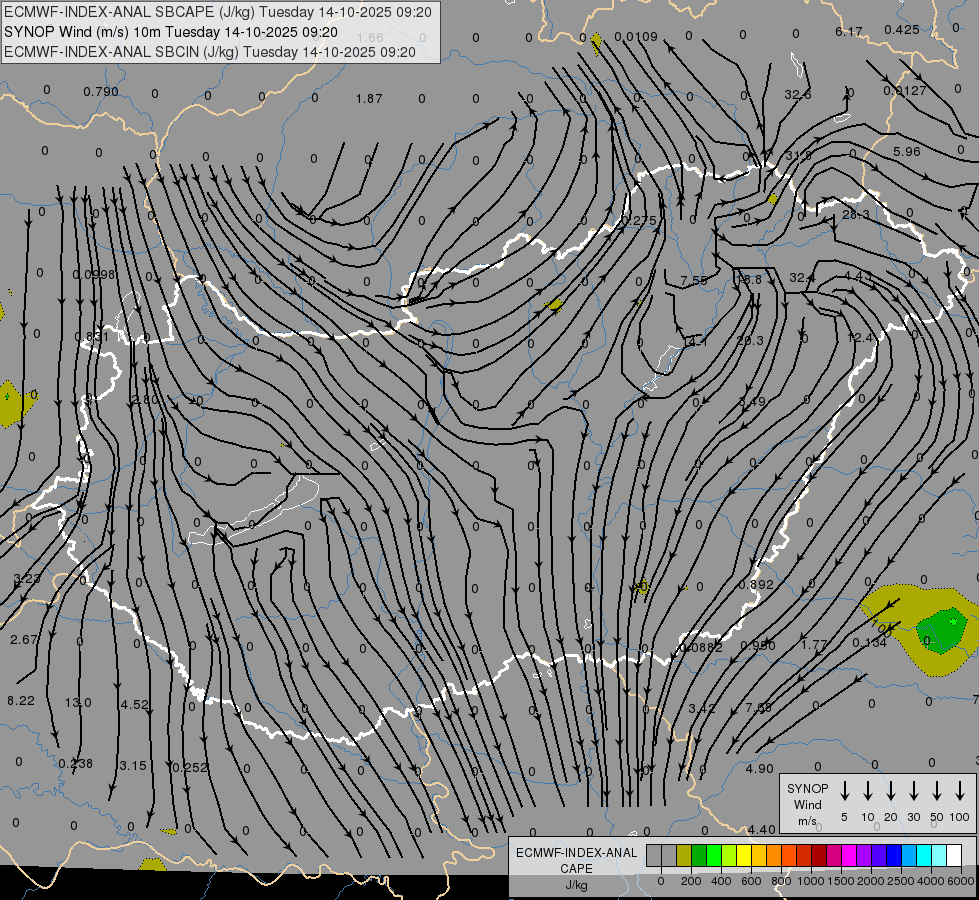Image resolution: width=979 pixels, height=900 pixels.
Task: Select the 50 m/s wind legend arrow
Action: click(x=937, y=791)
